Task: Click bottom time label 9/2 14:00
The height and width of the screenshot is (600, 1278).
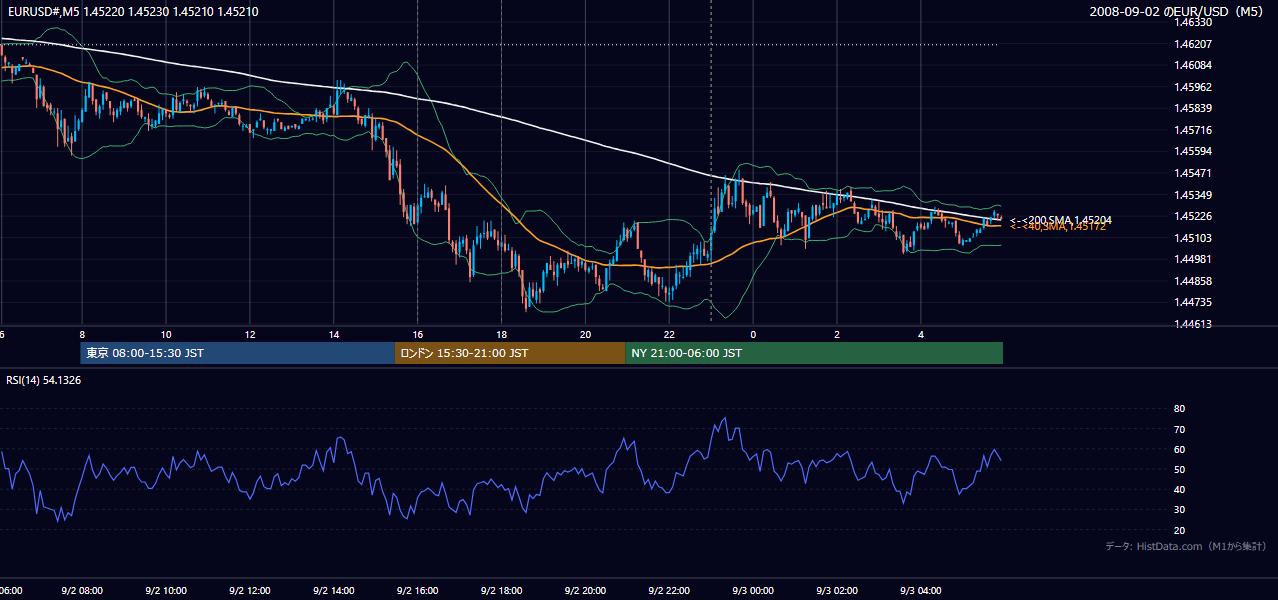Action: click(x=334, y=591)
